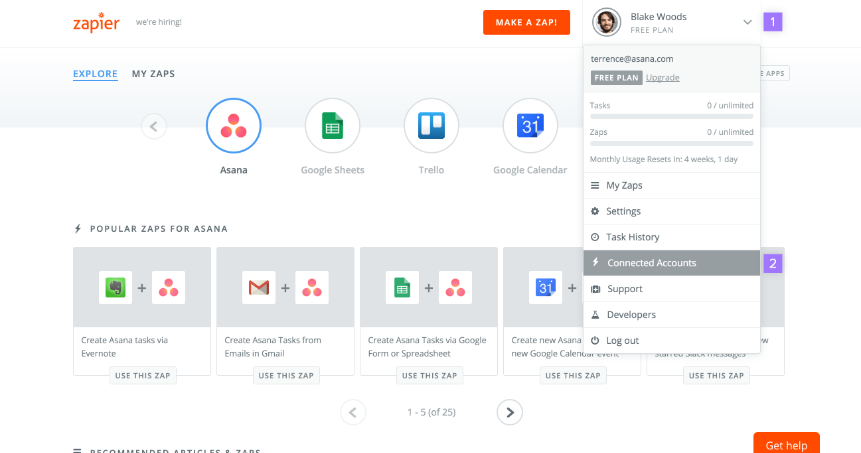Click Google Sheets icon in third zap card
Viewport: 861px width, 453px height.
(x=402, y=287)
